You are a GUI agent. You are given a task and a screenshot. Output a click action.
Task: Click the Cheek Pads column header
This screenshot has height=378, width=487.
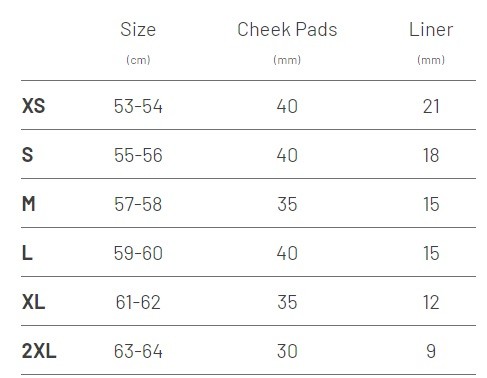click(x=287, y=30)
